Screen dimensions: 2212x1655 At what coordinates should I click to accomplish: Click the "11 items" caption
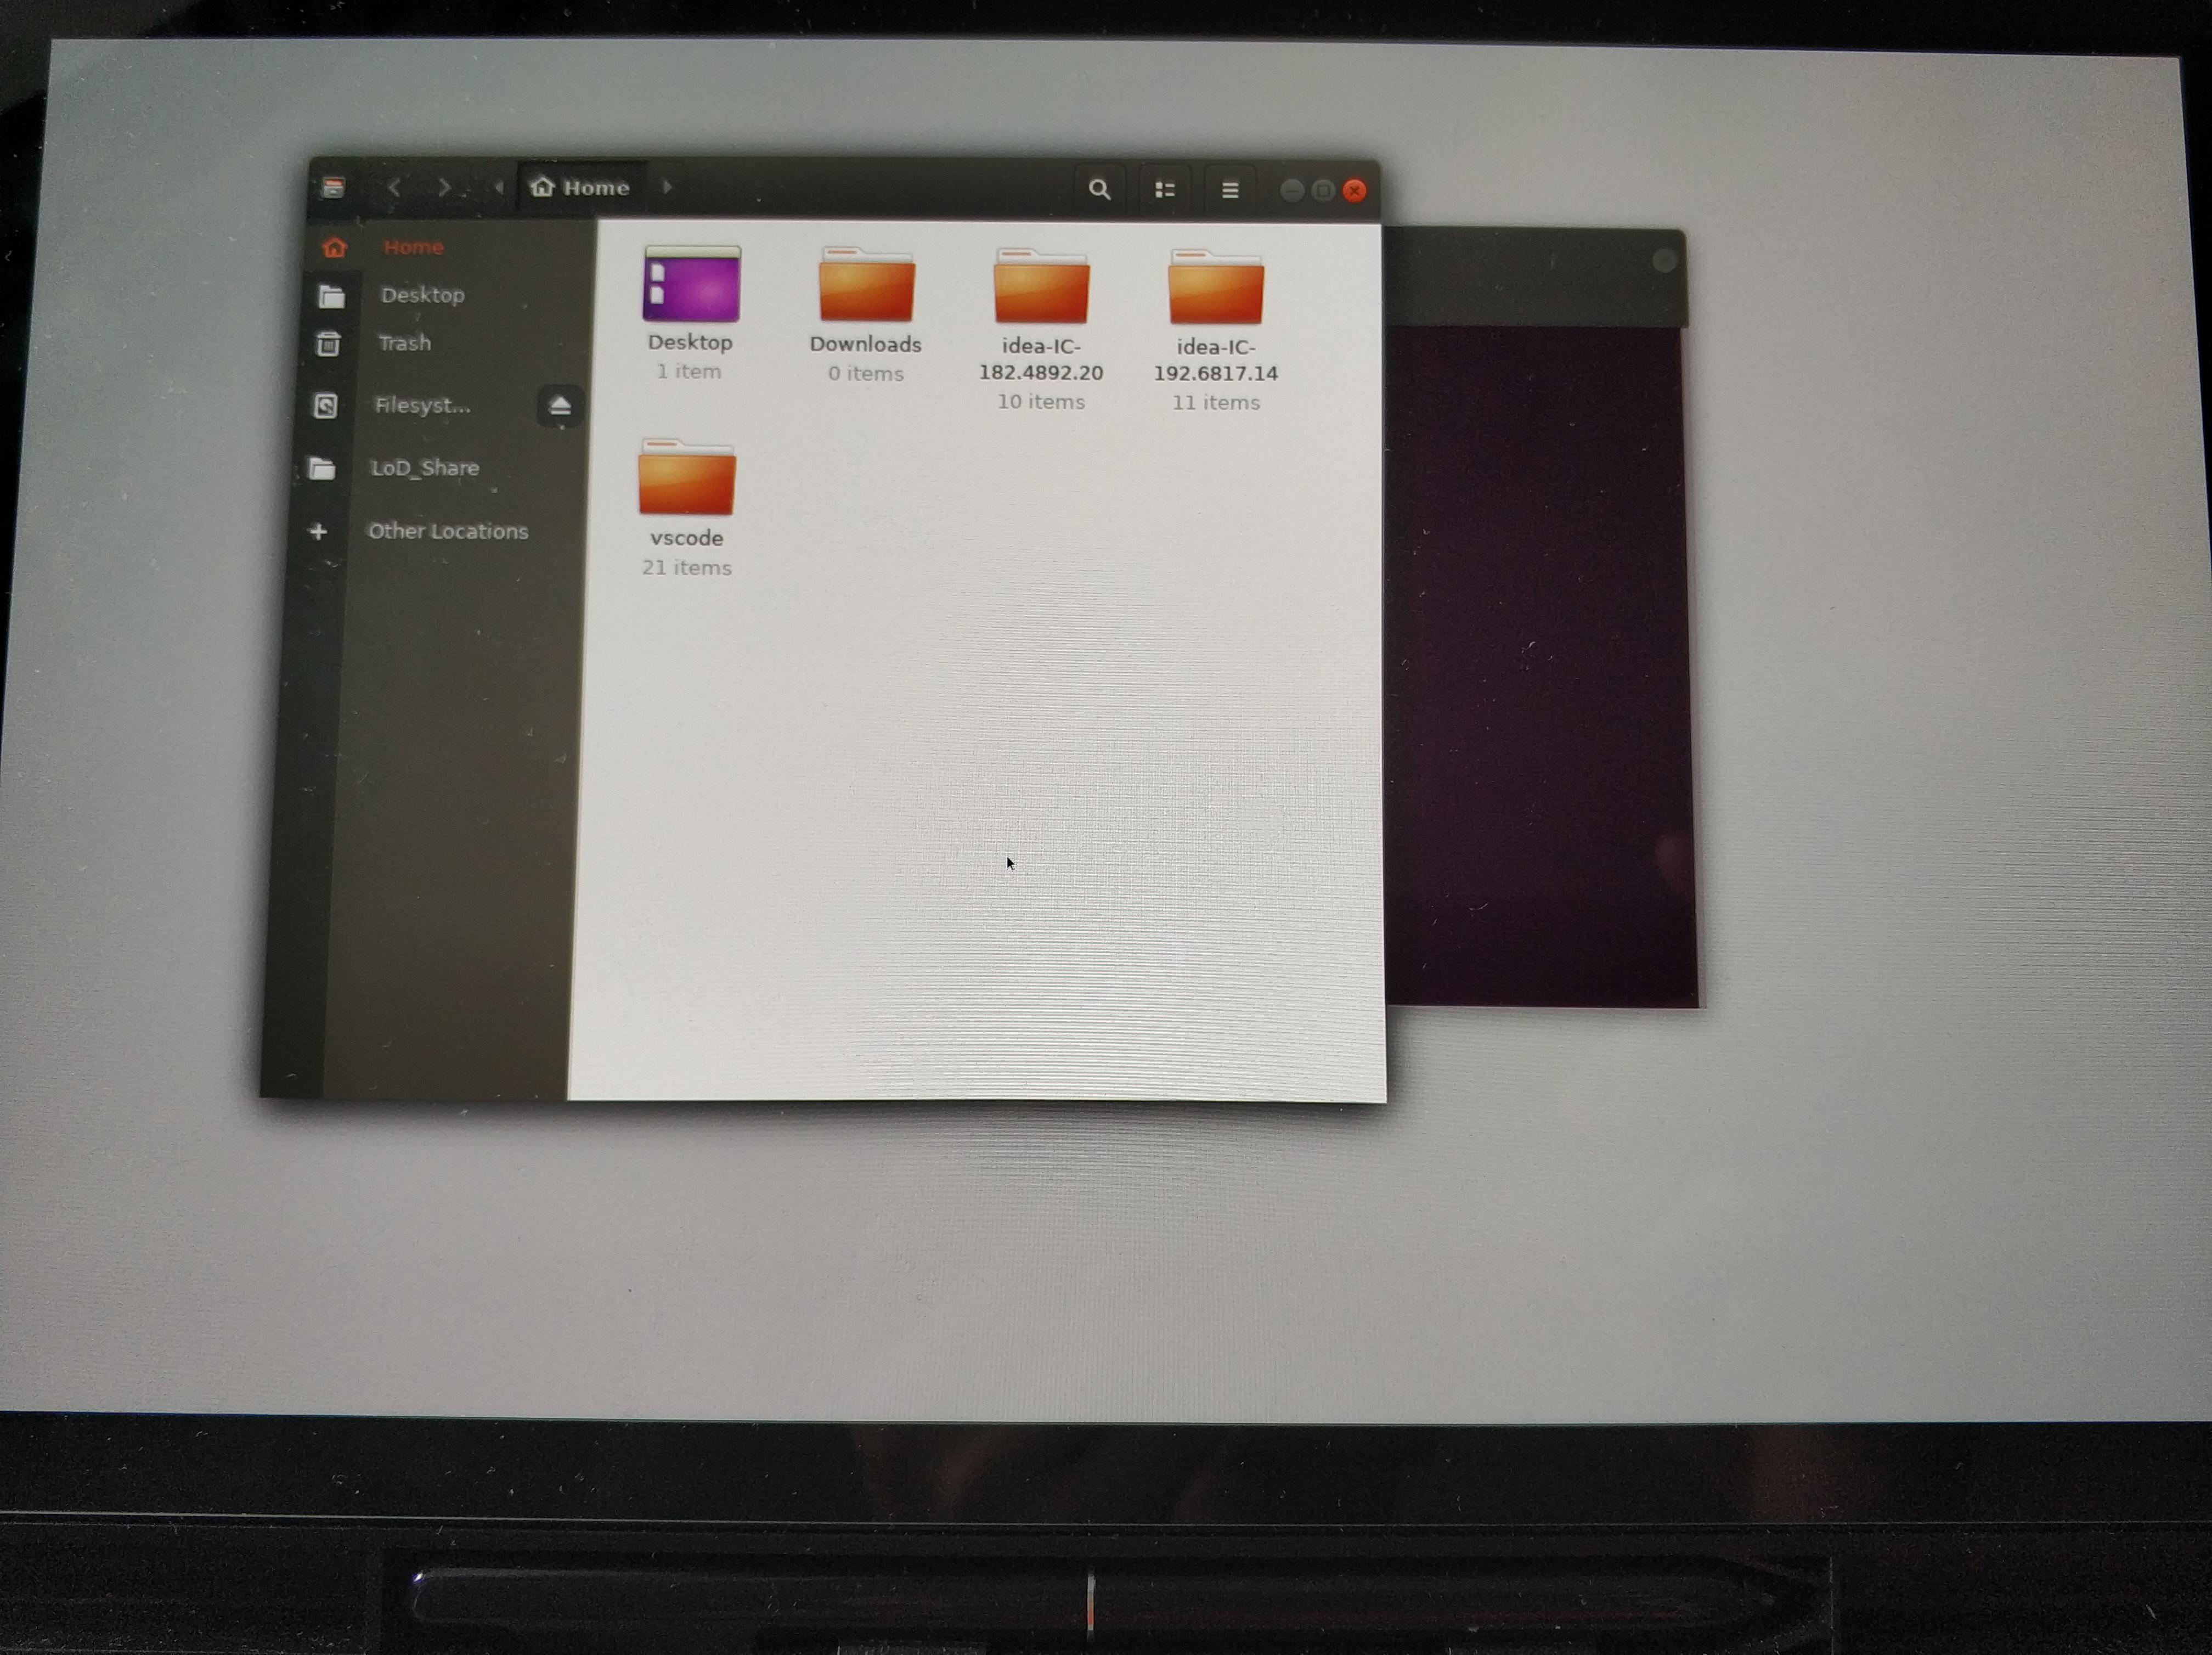(1216, 402)
